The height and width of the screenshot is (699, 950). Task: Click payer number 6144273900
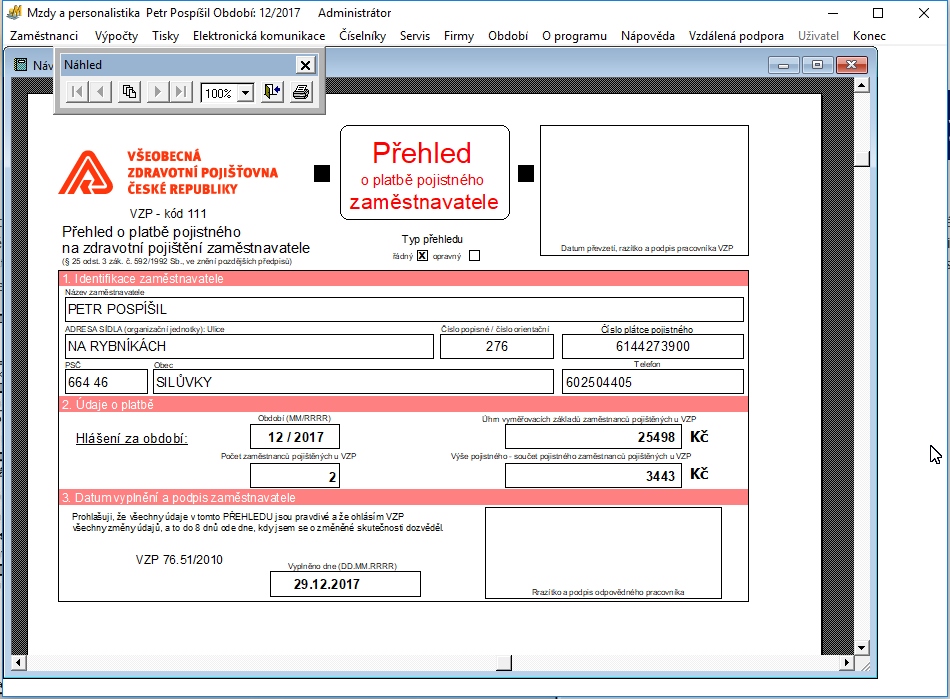pyautogui.click(x=653, y=346)
